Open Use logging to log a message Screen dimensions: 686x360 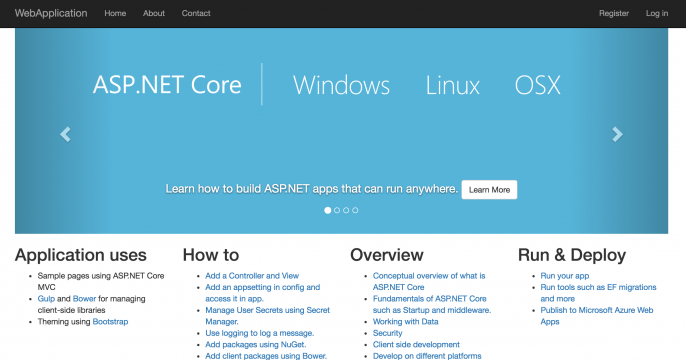point(259,333)
